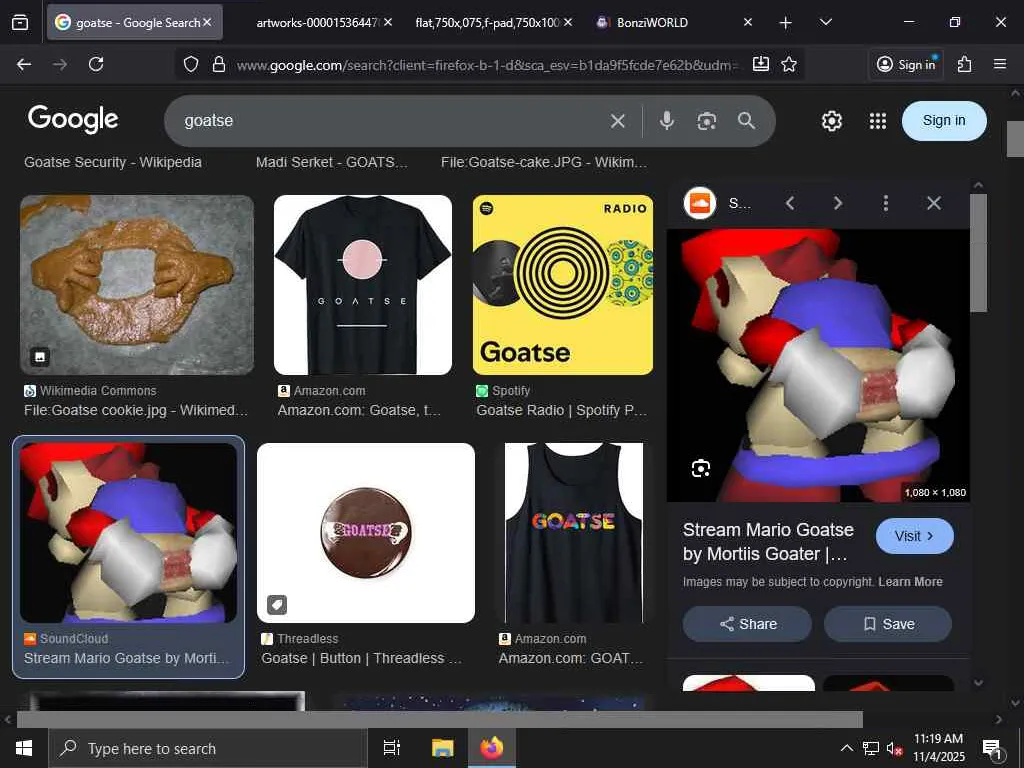Open the Amazon GOATSE tank top thumbnail
The height and width of the screenshot is (768, 1024).
pyautogui.click(x=573, y=533)
